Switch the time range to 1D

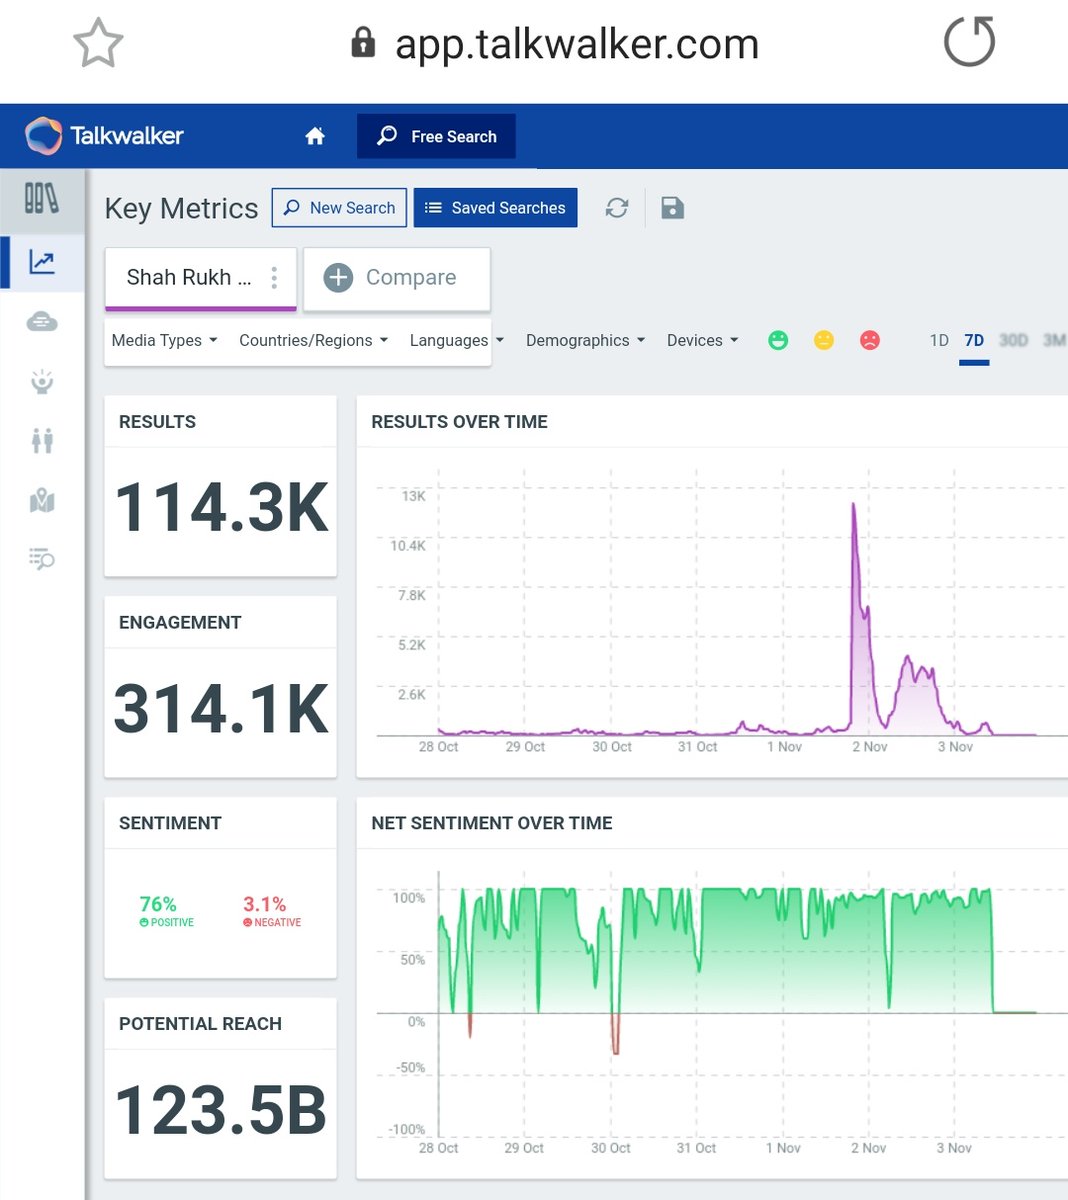(x=938, y=340)
